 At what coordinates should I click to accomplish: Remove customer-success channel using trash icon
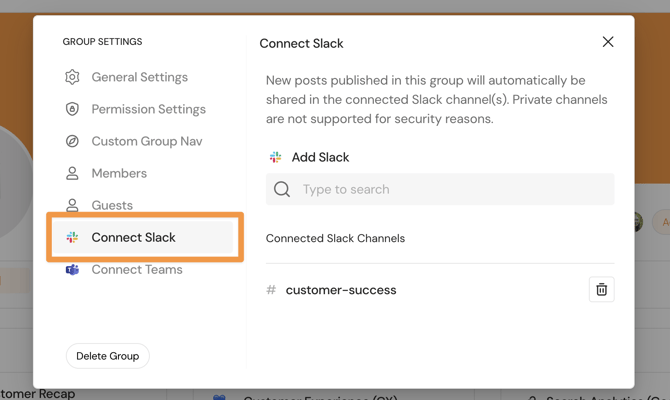tap(601, 290)
